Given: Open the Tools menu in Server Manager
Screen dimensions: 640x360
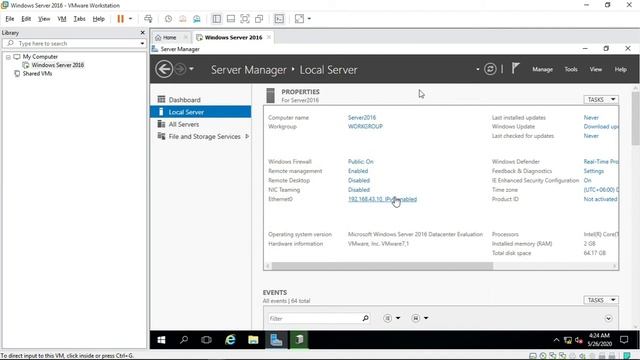Looking at the screenshot, I should pyautogui.click(x=571, y=69).
